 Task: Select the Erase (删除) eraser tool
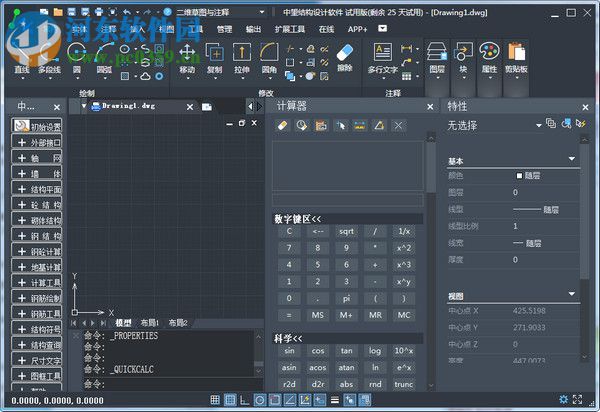point(344,58)
